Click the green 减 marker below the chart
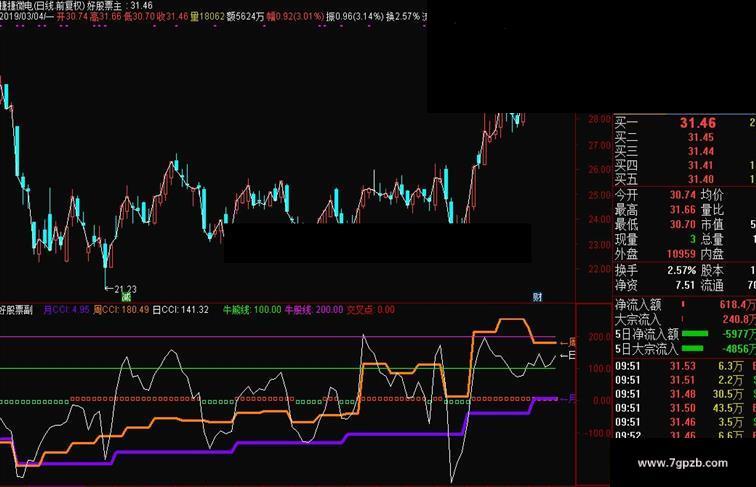Image resolution: width=756 pixels, height=487 pixels. point(126,296)
